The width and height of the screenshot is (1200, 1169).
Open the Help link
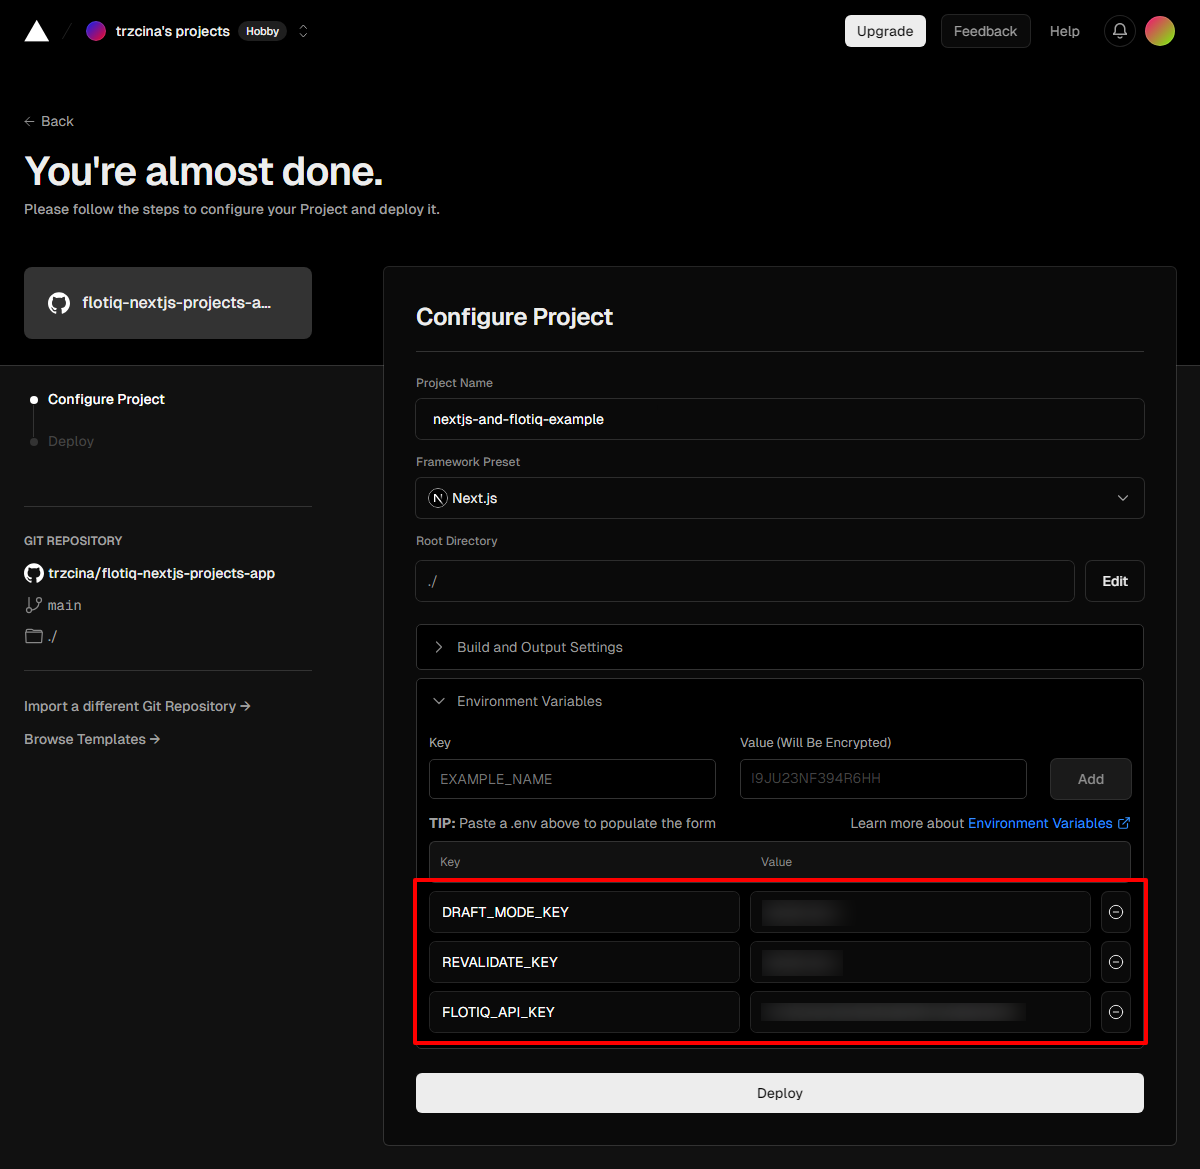1065,31
